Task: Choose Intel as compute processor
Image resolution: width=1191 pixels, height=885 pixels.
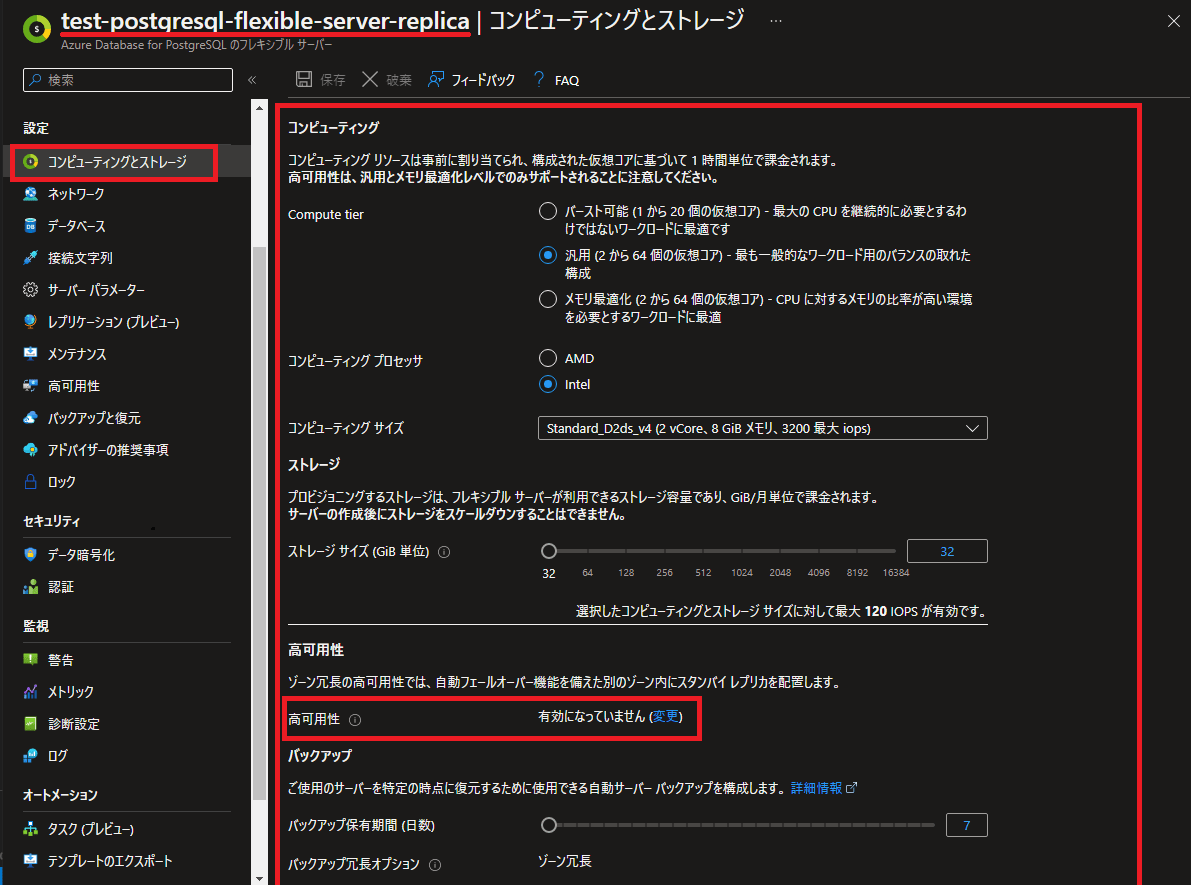Action: click(x=548, y=384)
